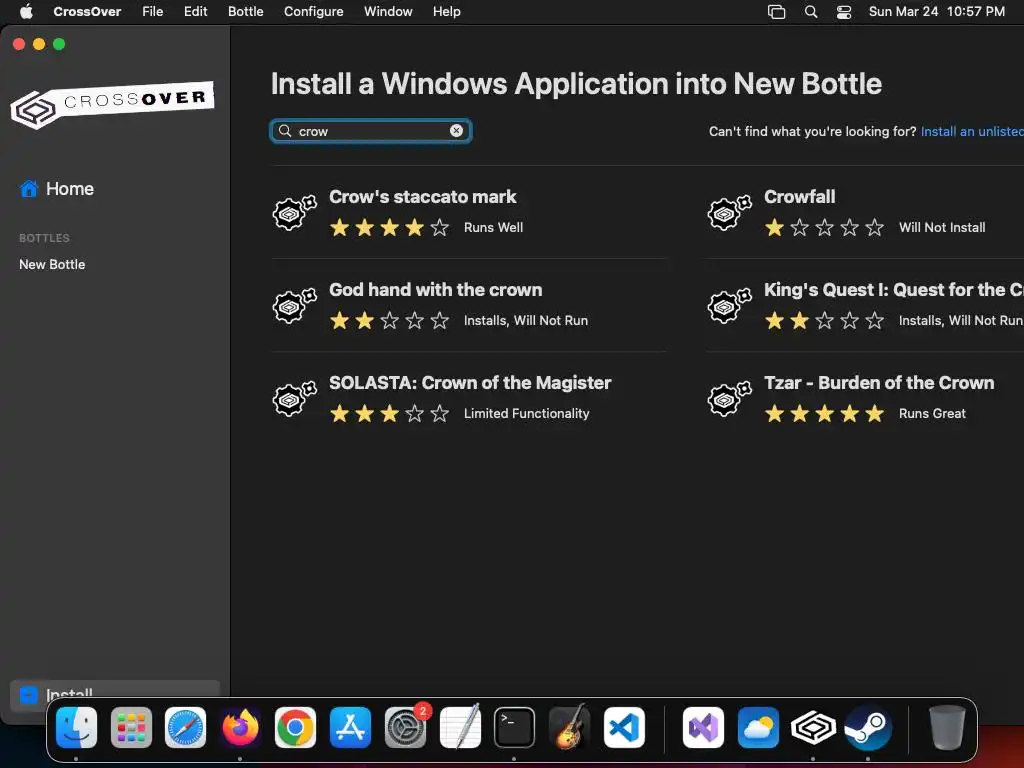Click the Limited Functionality rating text
This screenshot has height=768, width=1024.
coord(526,413)
